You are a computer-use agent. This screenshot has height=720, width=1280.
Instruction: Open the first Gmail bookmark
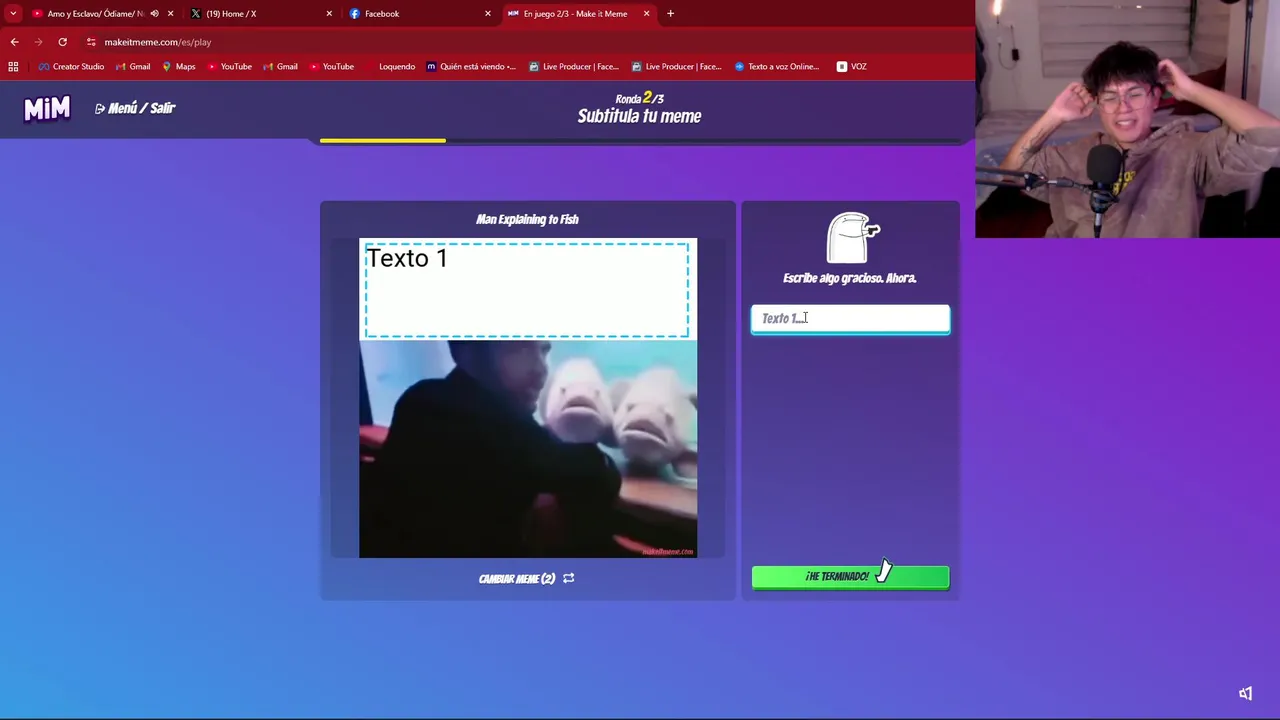(x=131, y=66)
